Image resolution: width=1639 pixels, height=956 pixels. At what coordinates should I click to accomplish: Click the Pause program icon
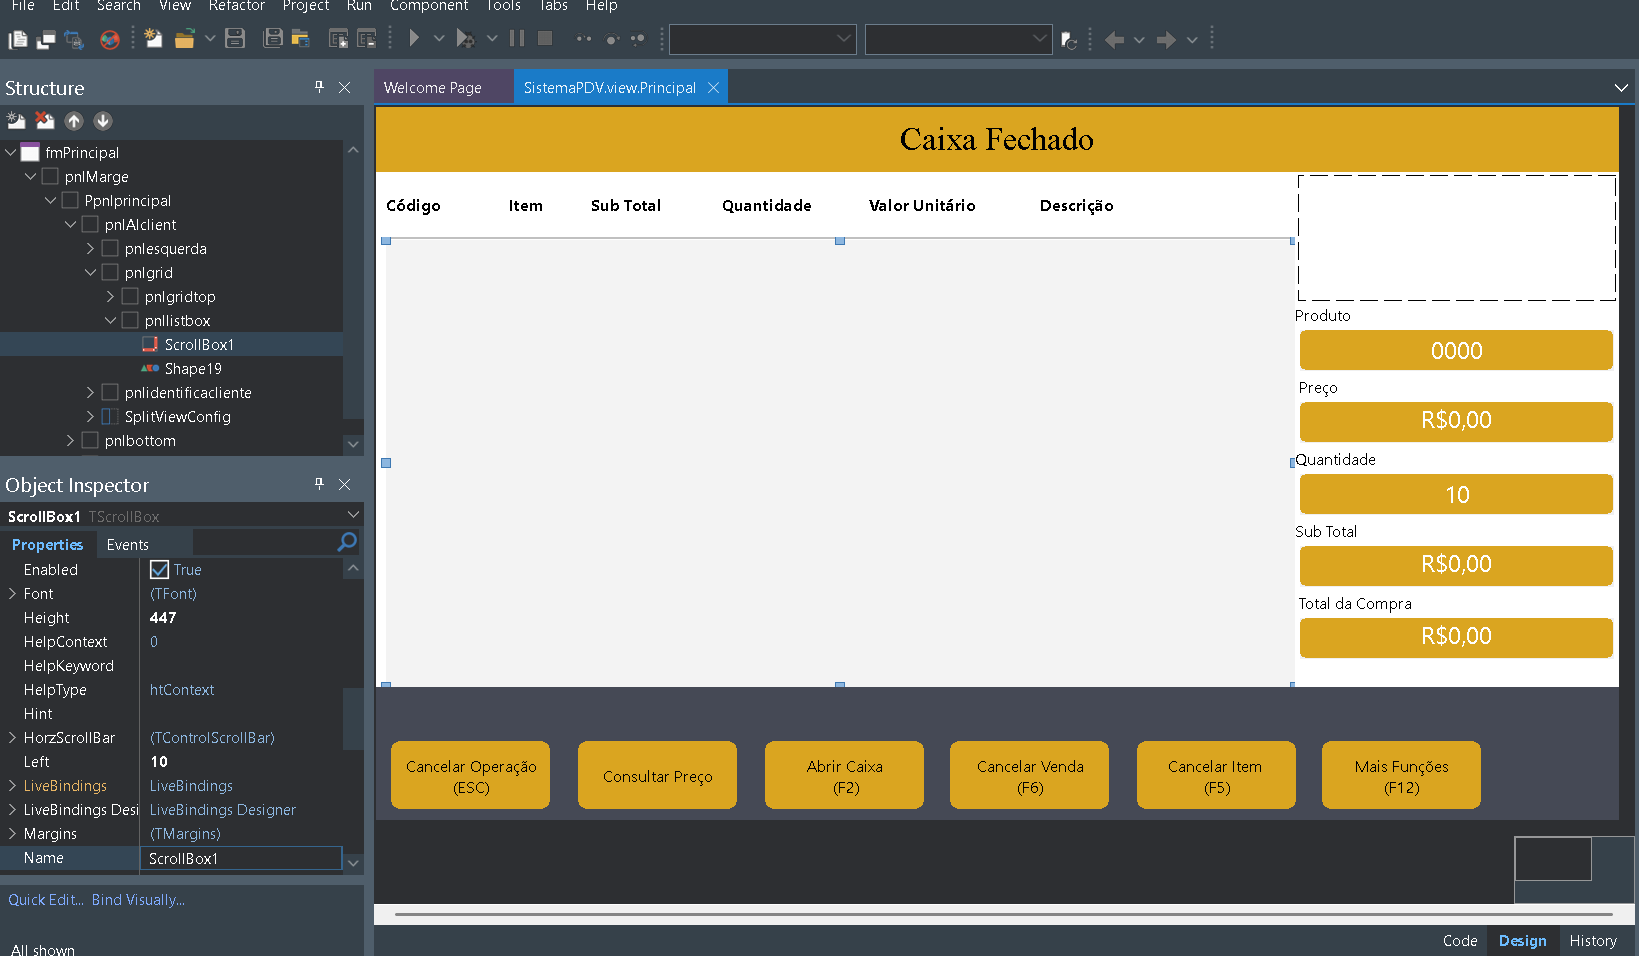(x=517, y=38)
